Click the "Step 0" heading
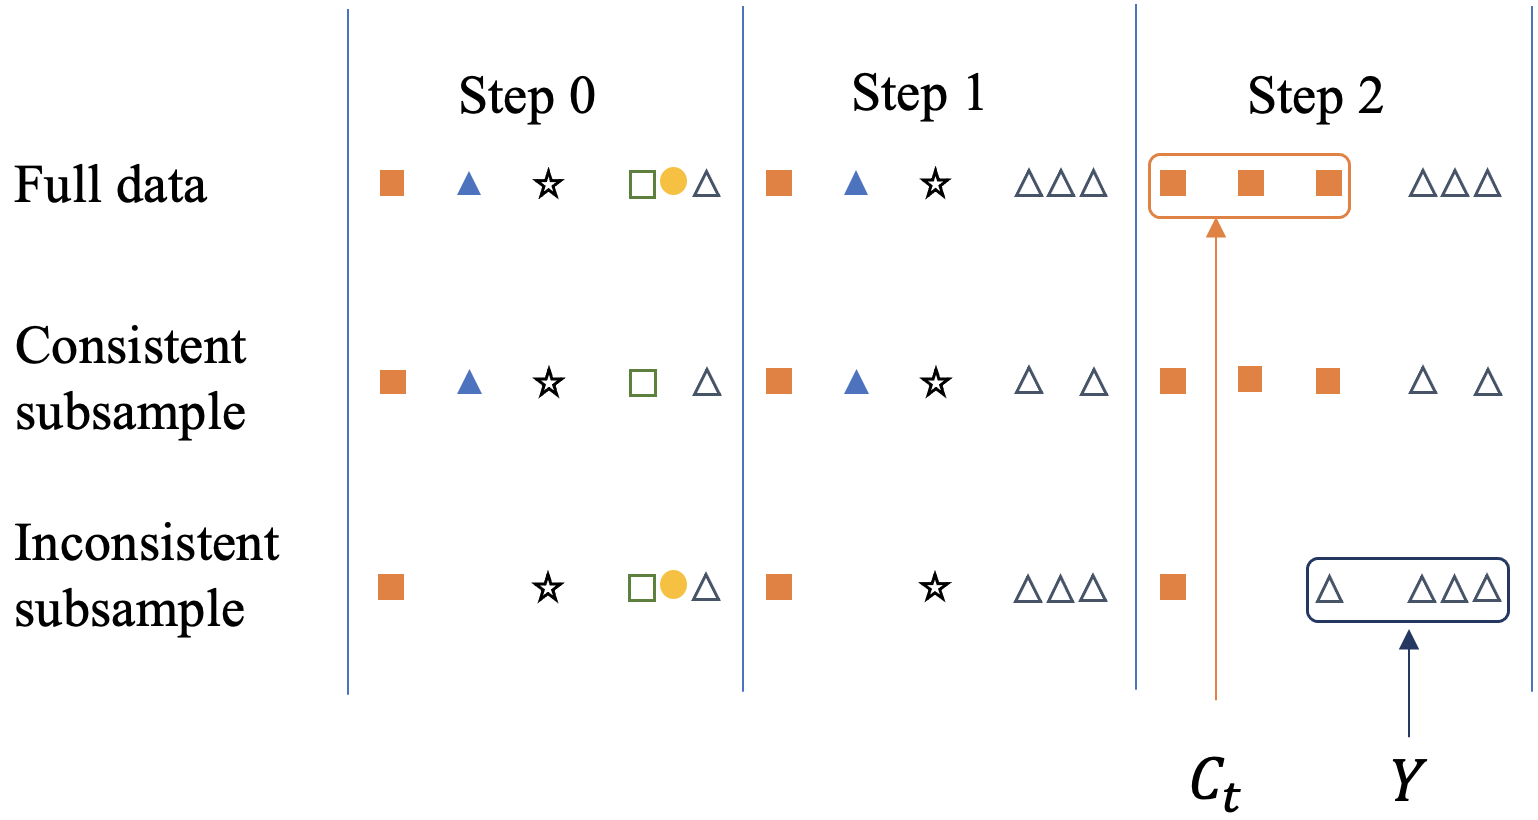This screenshot has height=820, width=1538. [527, 96]
